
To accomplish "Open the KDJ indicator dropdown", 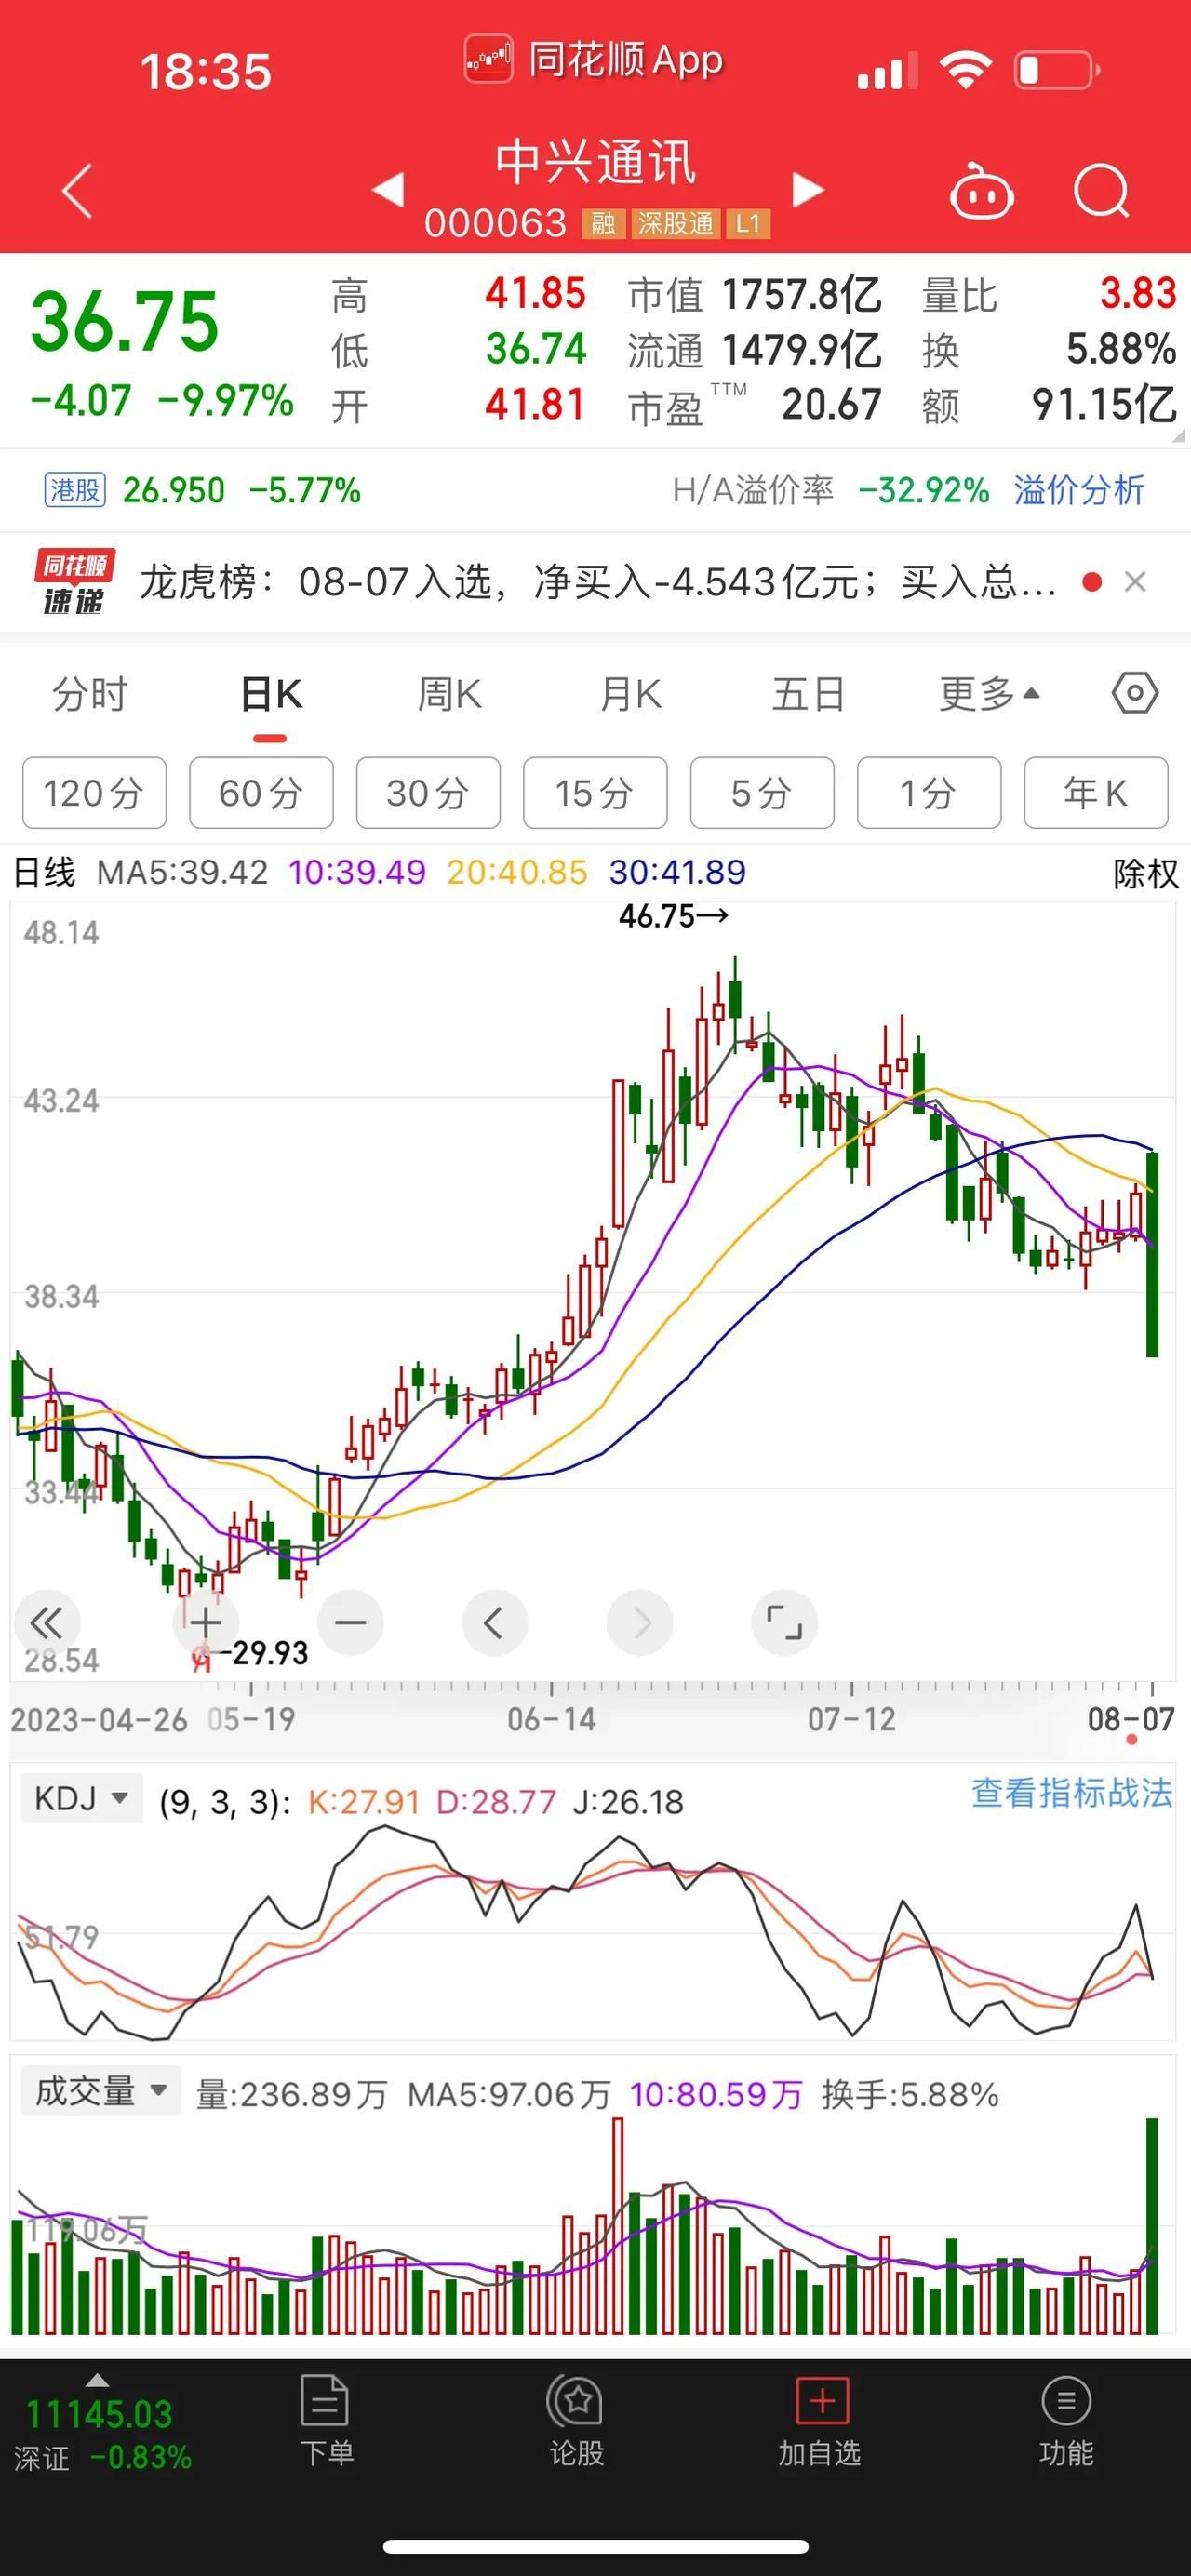I will pos(82,1799).
